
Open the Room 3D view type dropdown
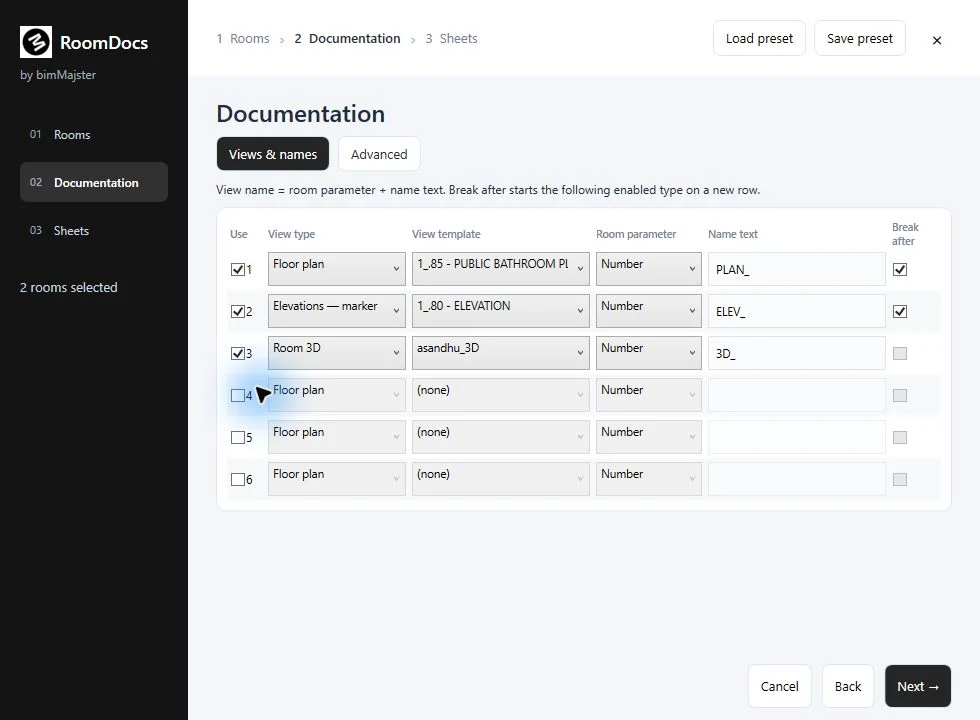[x=336, y=352]
